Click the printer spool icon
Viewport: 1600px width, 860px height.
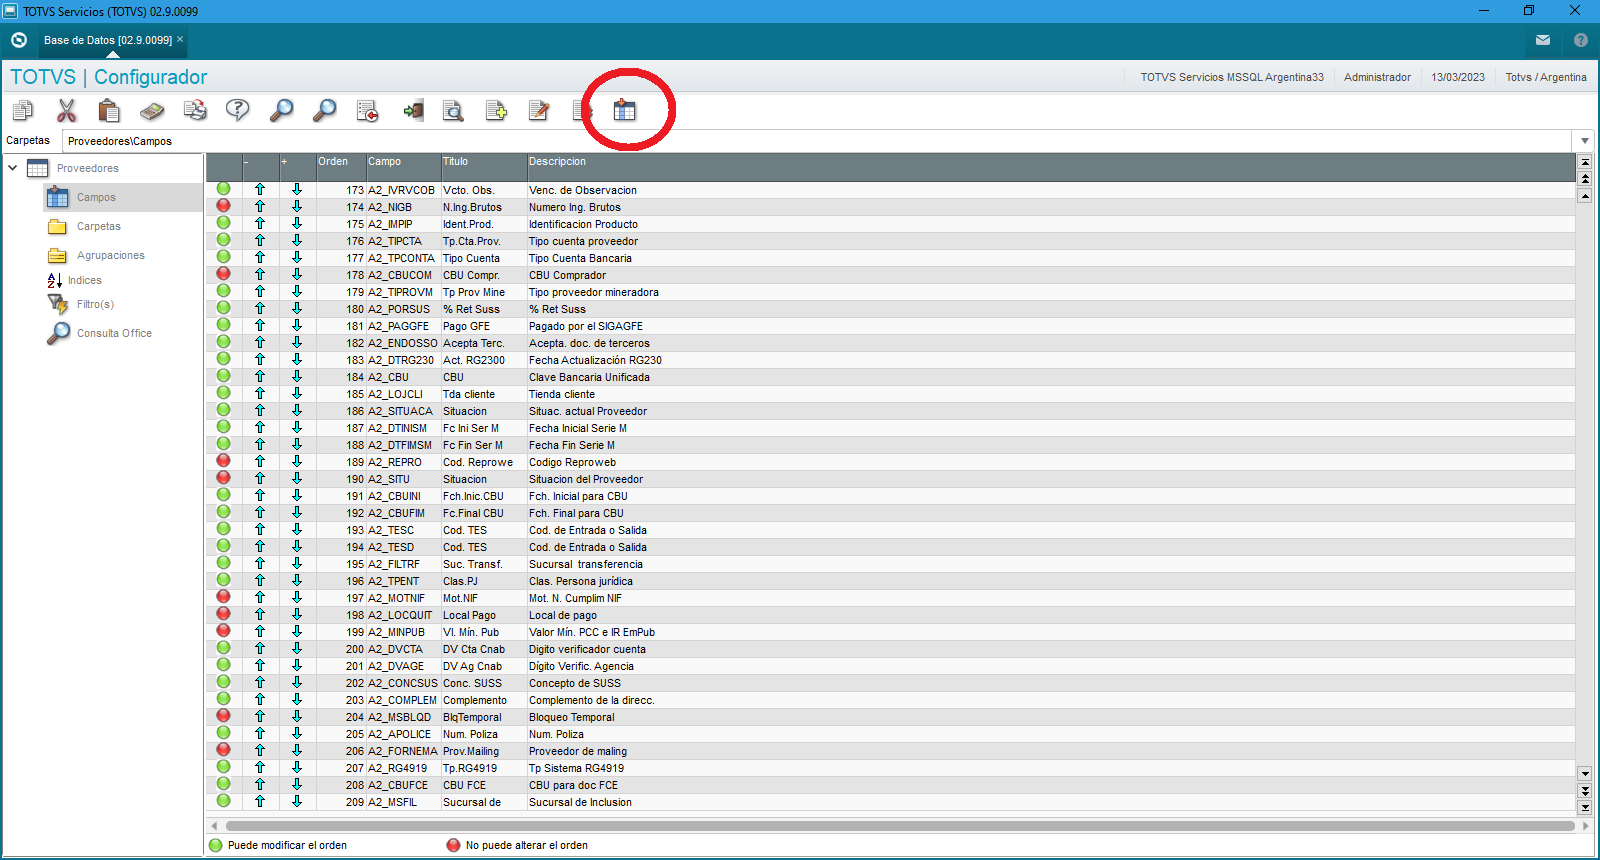[x=195, y=110]
